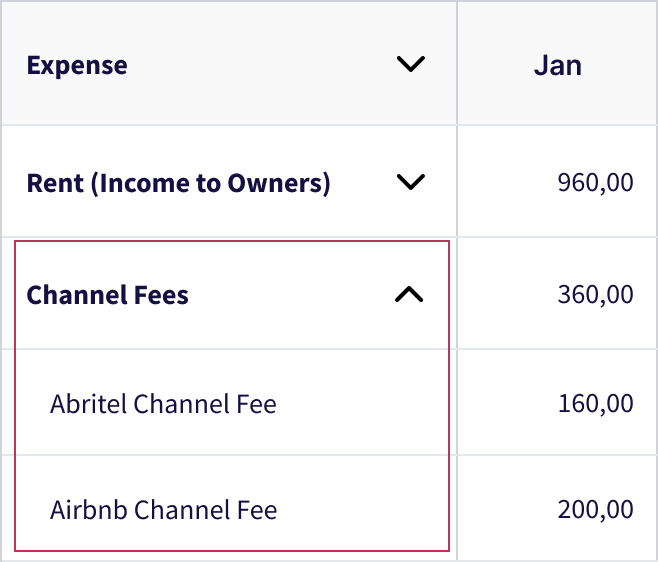Collapse the Channel Fees group chevron

point(410,295)
